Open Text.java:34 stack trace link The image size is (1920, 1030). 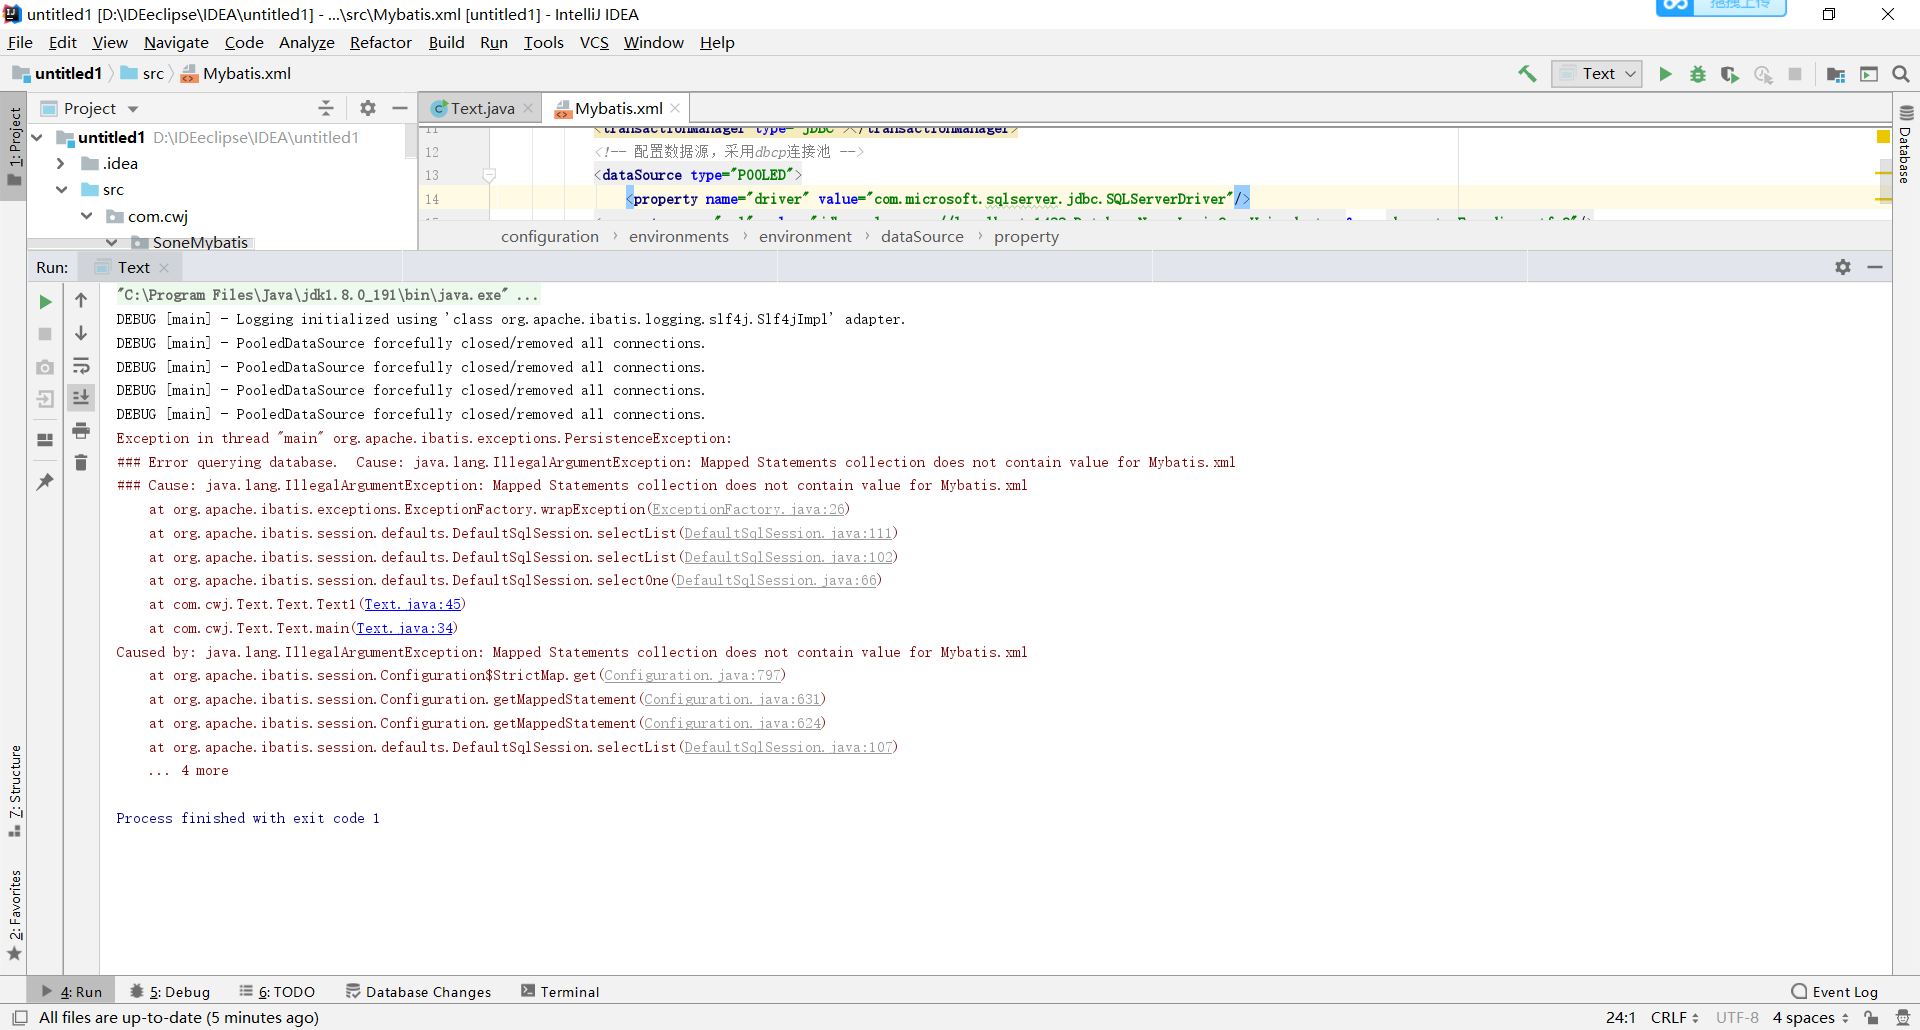click(404, 628)
